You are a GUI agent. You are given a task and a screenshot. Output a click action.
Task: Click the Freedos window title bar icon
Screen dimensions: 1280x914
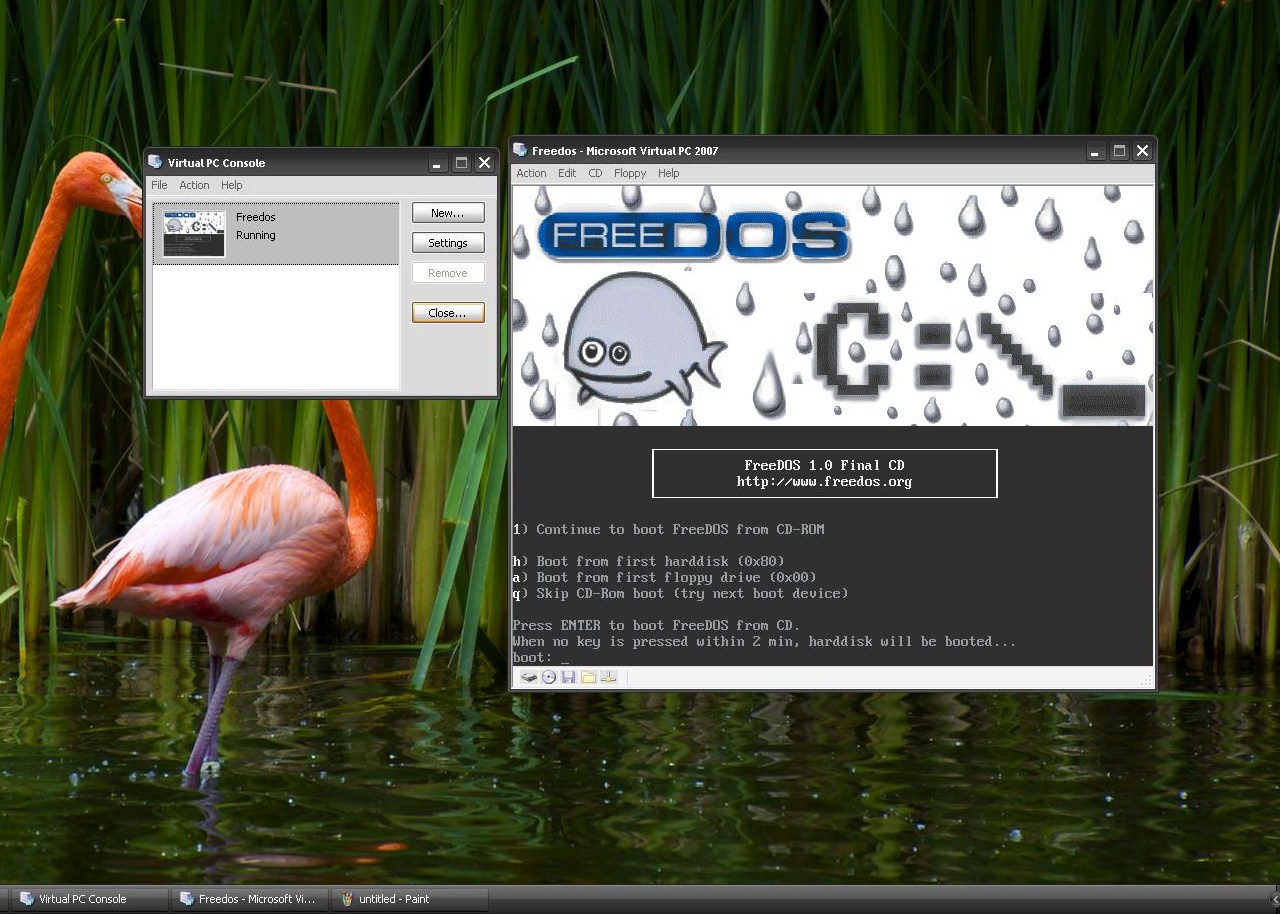tap(520, 151)
